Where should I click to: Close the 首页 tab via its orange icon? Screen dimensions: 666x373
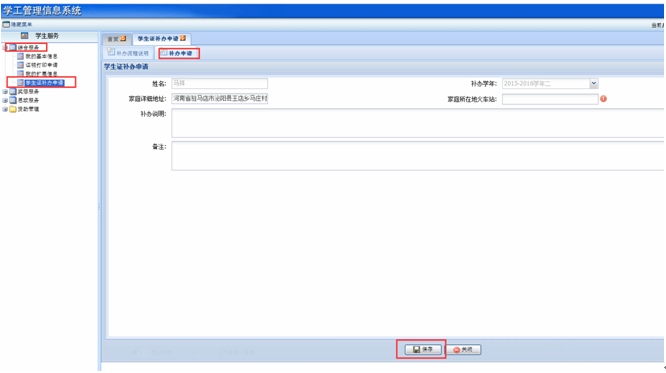pos(123,39)
